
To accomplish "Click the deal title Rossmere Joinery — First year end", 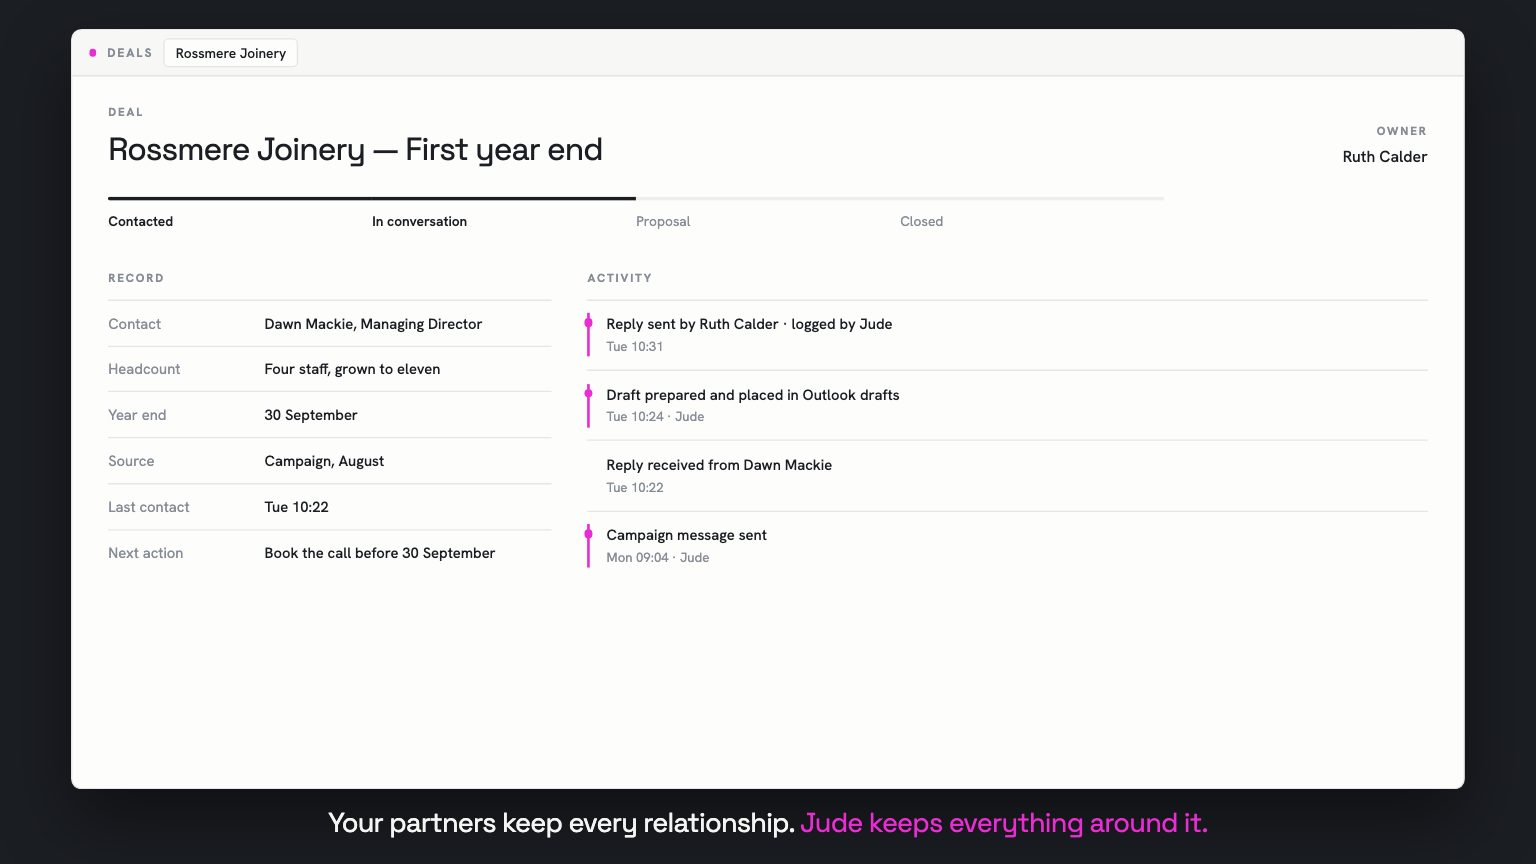I will 355,150.
